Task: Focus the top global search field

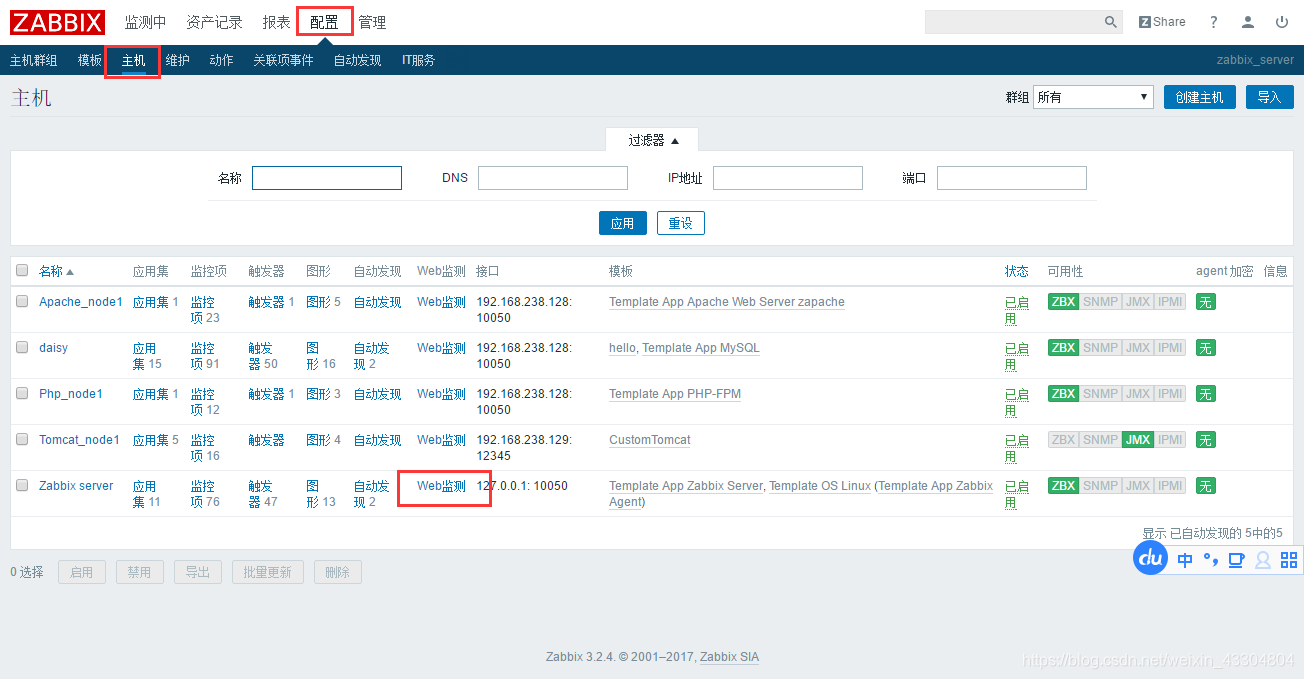Action: (x=1012, y=22)
